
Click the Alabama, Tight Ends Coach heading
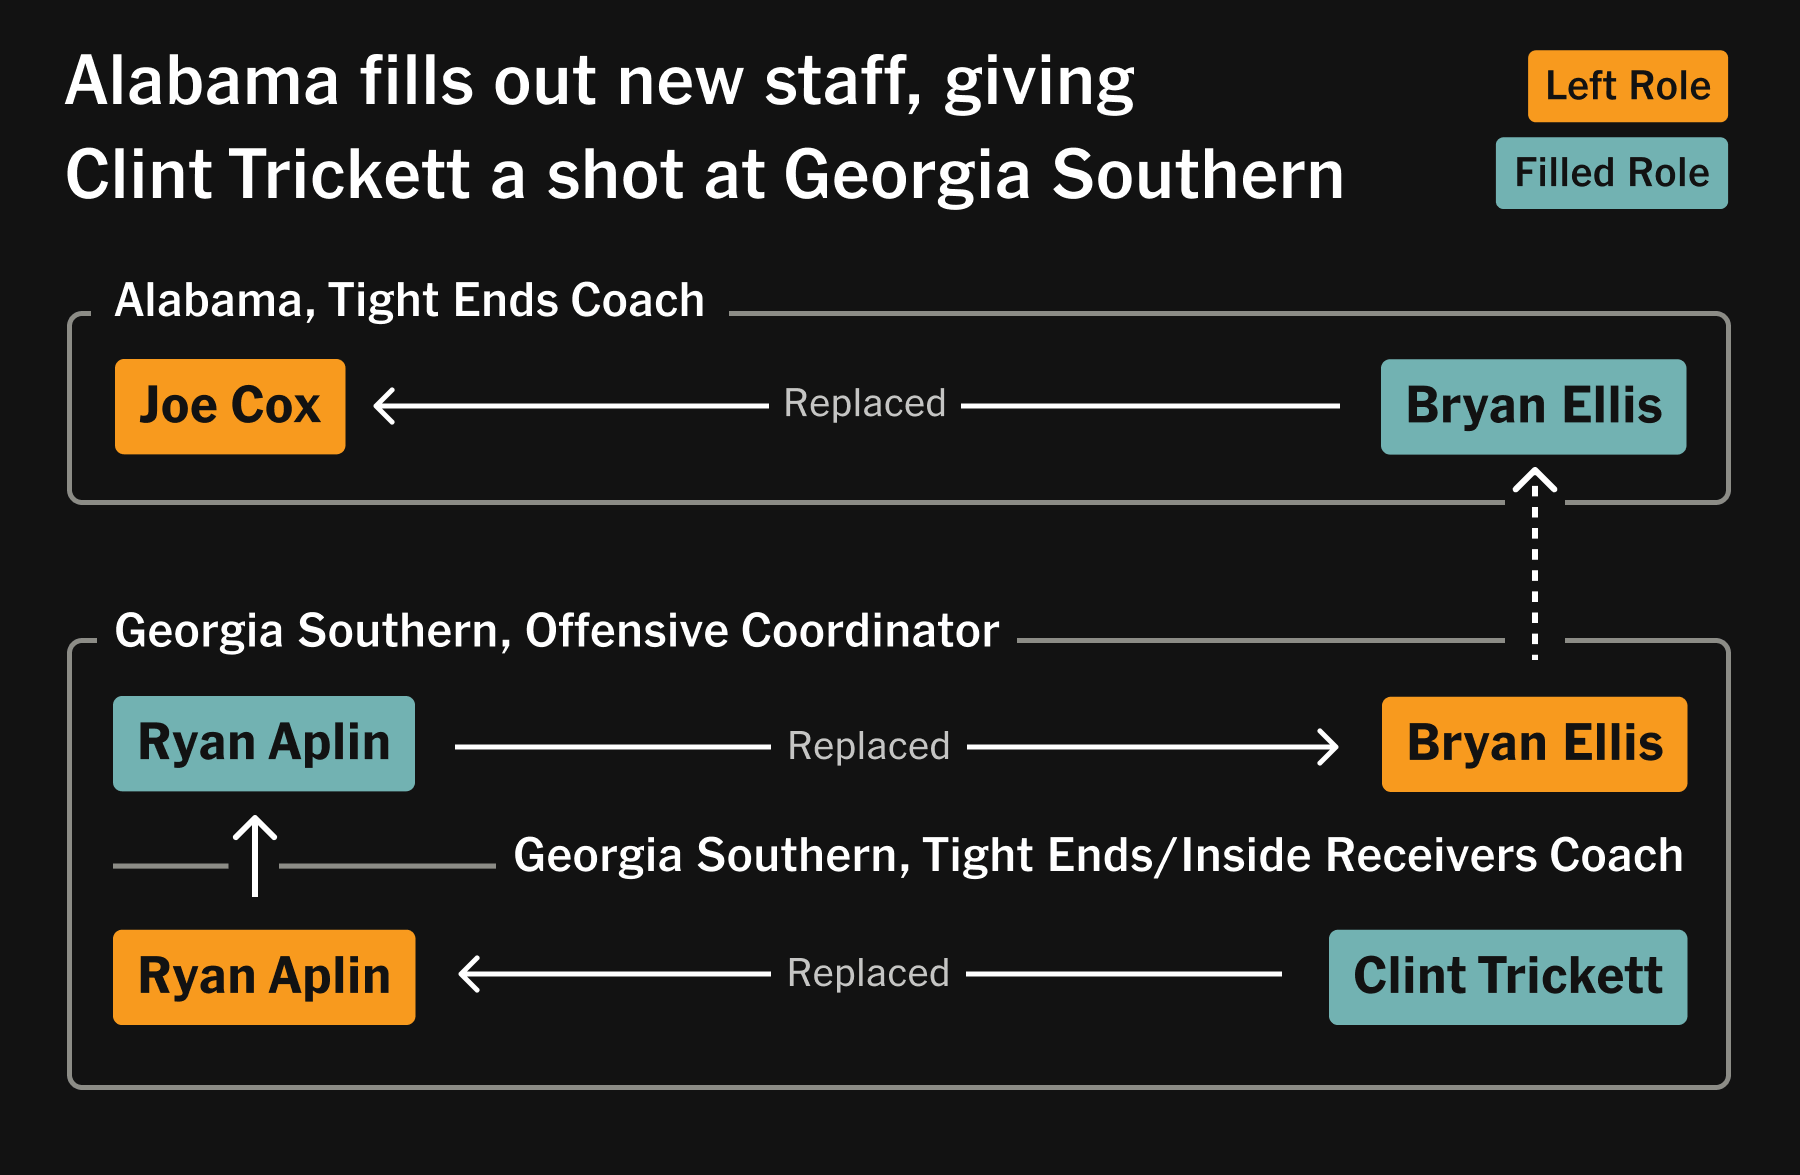point(410,301)
